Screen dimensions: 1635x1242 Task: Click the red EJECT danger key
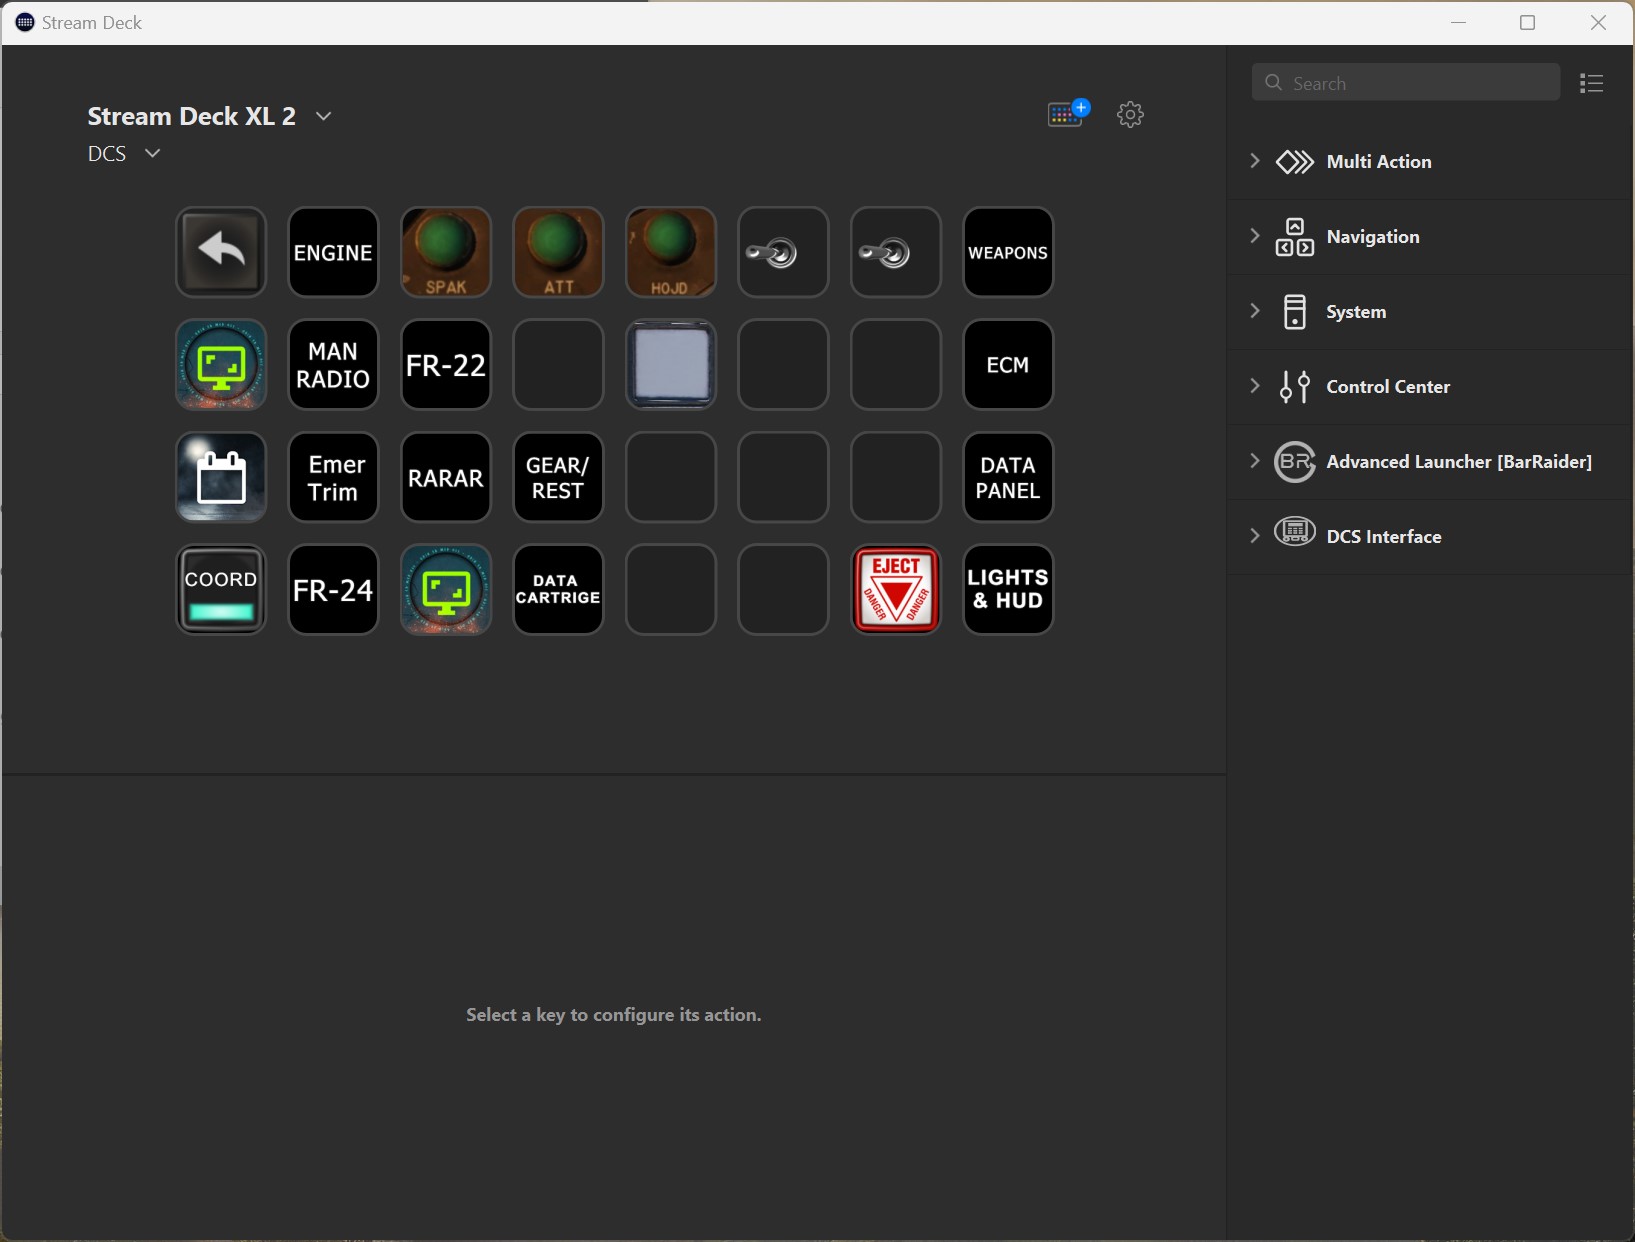point(895,589)
